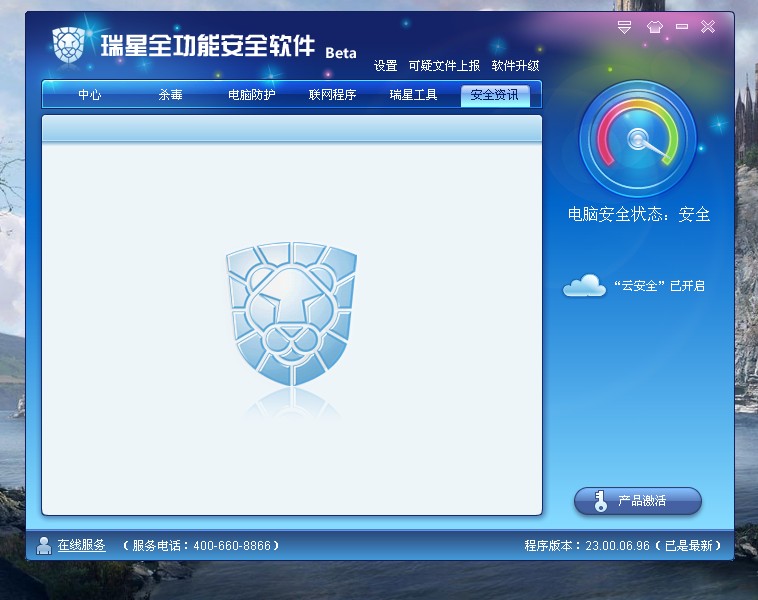Open the title bar dropdown menu icon

click(x=624, y=27)
